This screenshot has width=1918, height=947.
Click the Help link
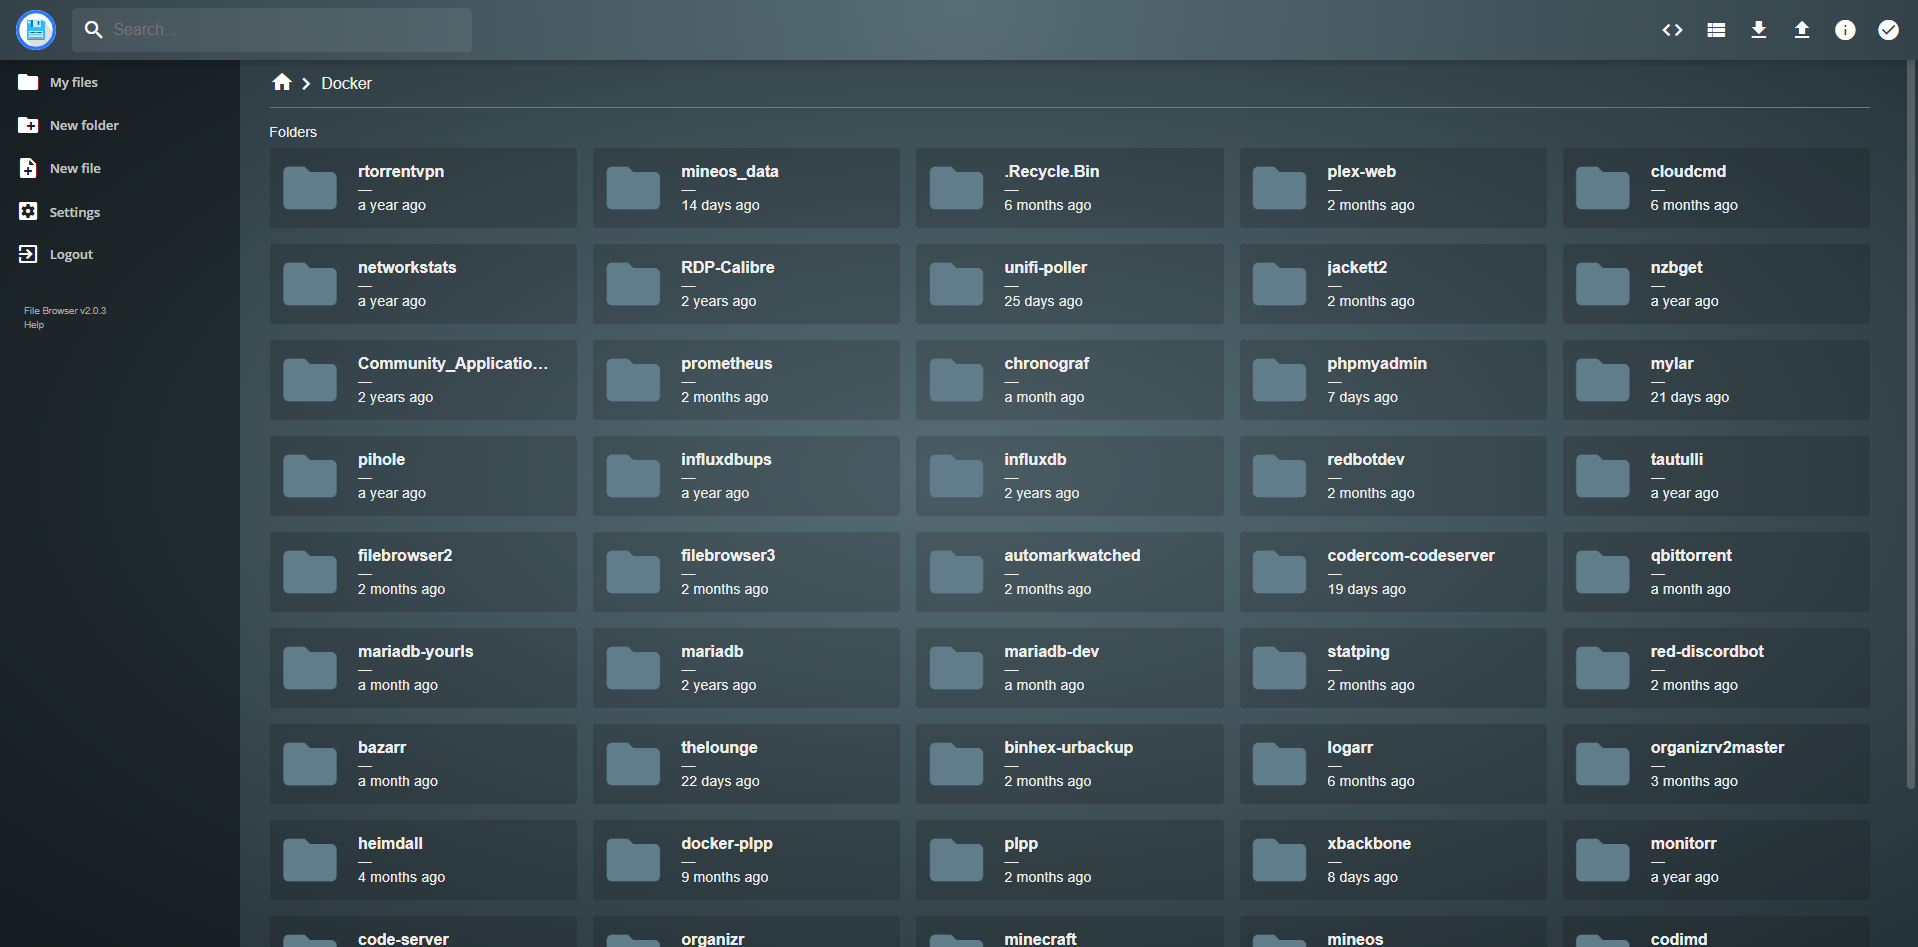pyautogui.click(x=34, y=325)
